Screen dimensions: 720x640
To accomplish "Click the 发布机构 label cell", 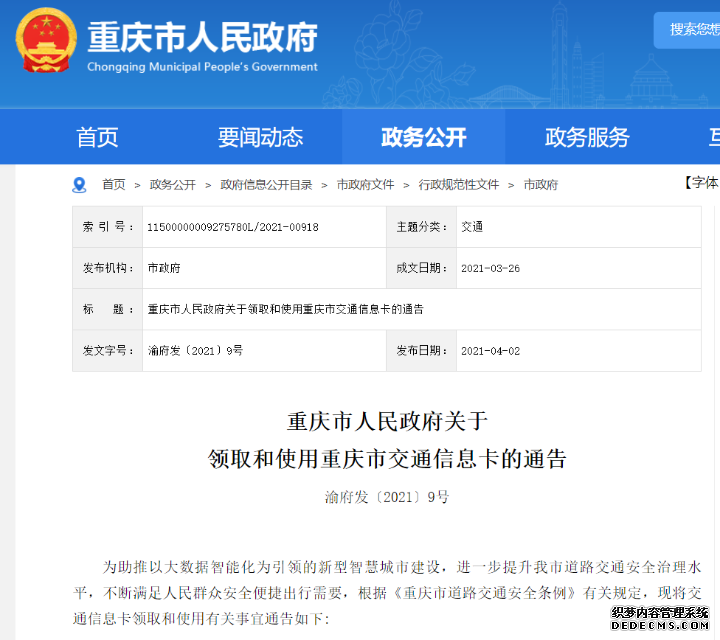I will pyautogui.click(x=107, y=268).
